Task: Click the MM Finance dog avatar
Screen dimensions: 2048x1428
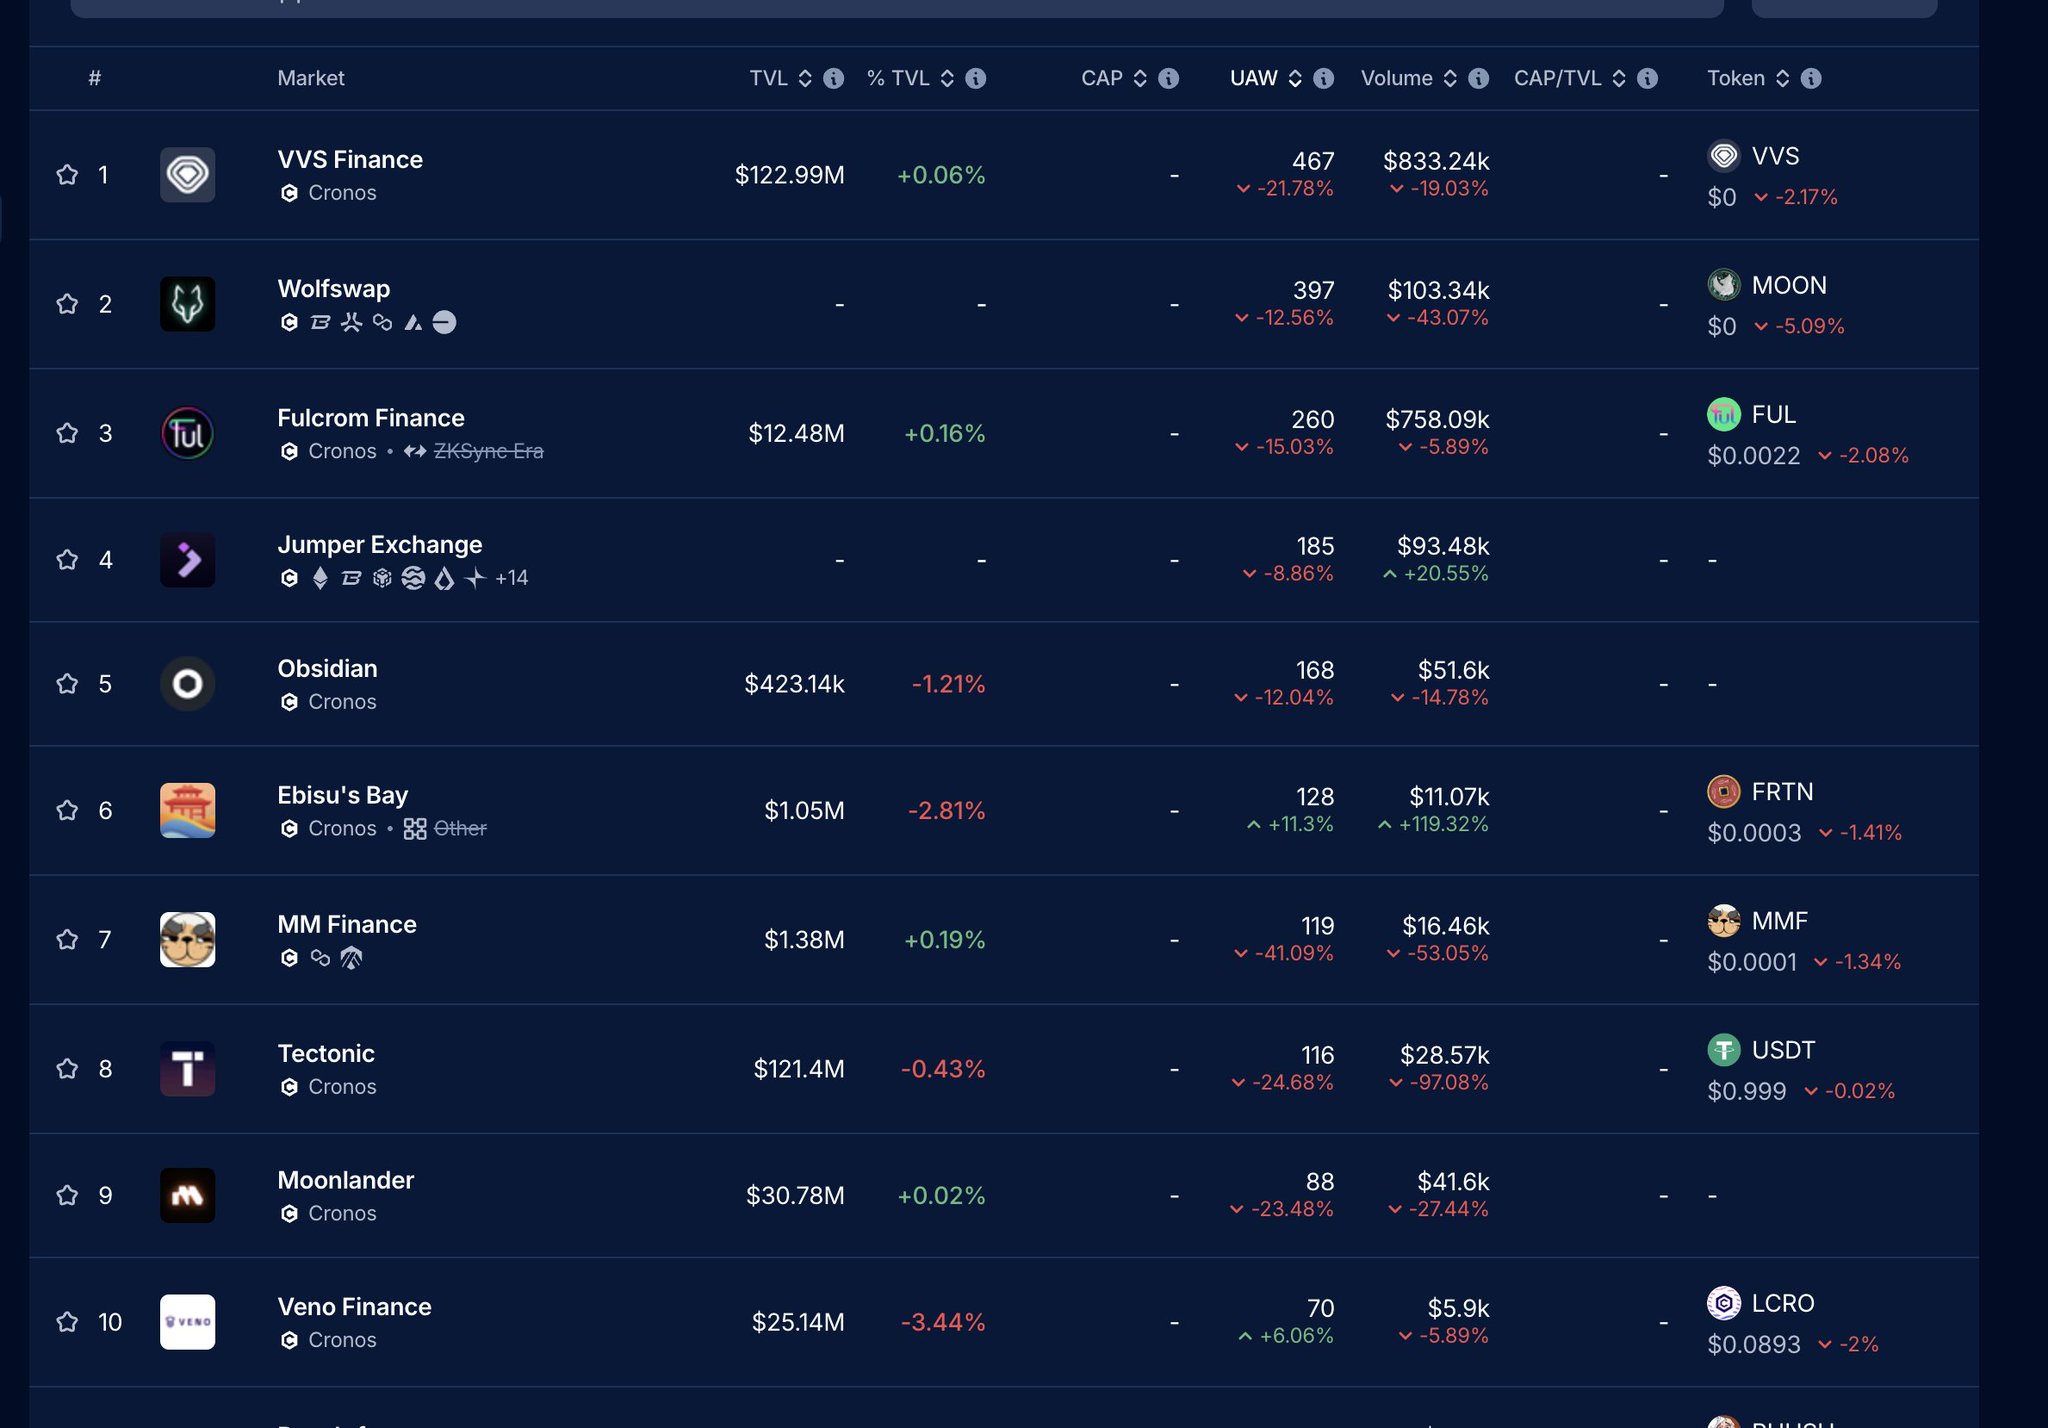Action: pos(187,939)
